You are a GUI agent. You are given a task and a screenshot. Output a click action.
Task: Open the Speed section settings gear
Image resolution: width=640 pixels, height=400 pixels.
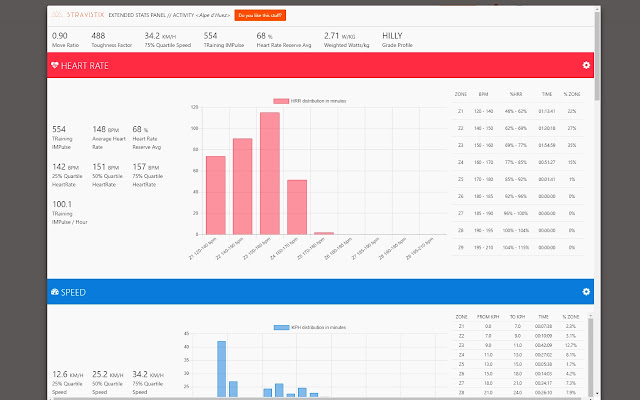click(586, 292)
